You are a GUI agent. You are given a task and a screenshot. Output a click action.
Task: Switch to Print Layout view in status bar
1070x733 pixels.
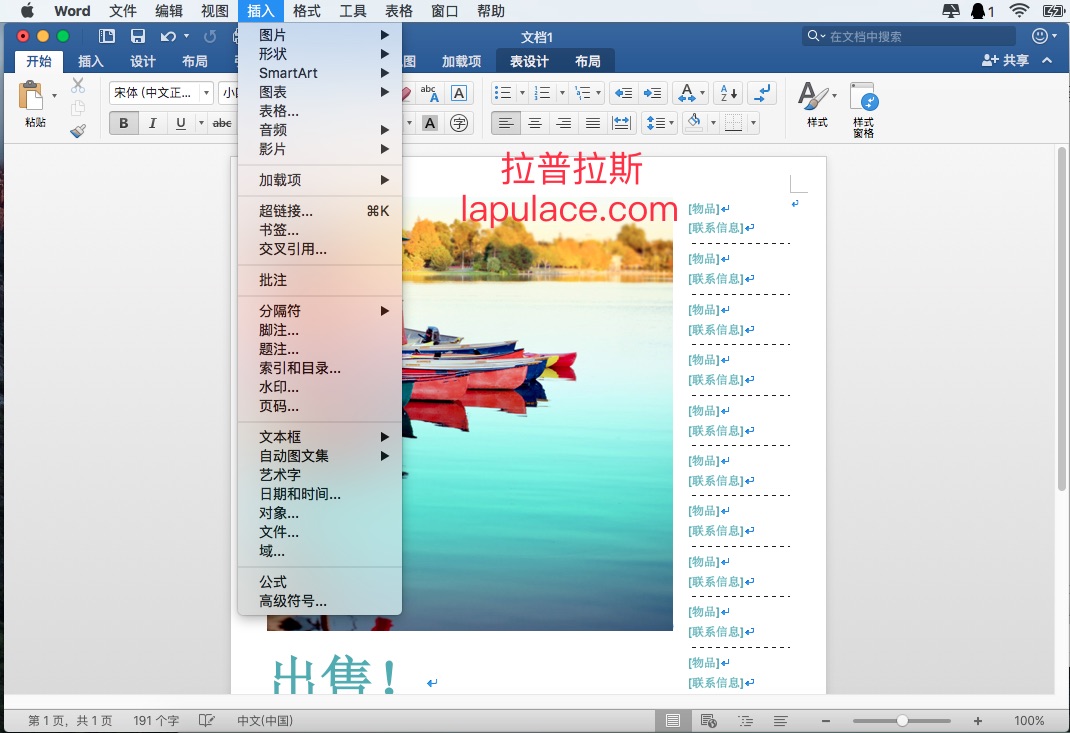coord(673,720)
